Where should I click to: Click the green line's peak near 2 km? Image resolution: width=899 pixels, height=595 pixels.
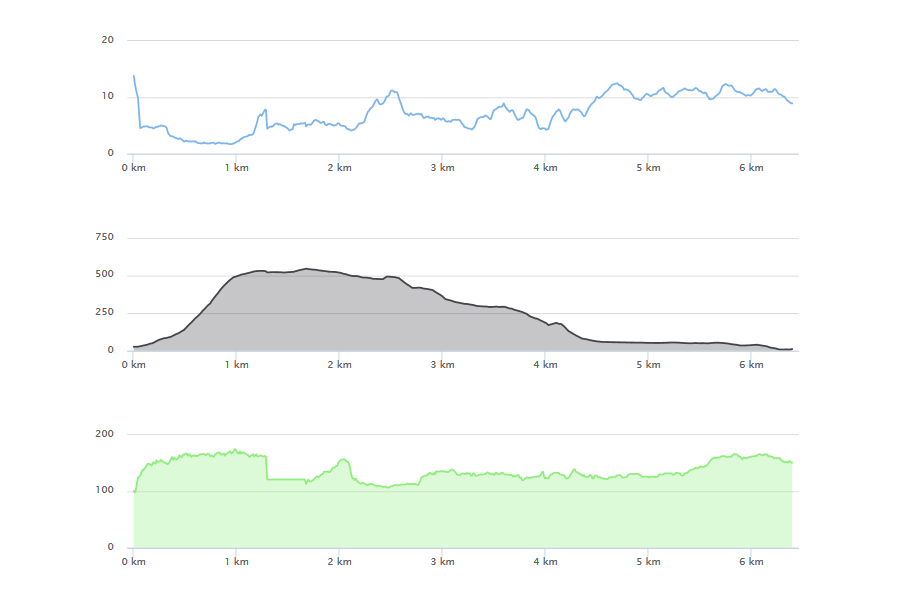coord(344,459)
